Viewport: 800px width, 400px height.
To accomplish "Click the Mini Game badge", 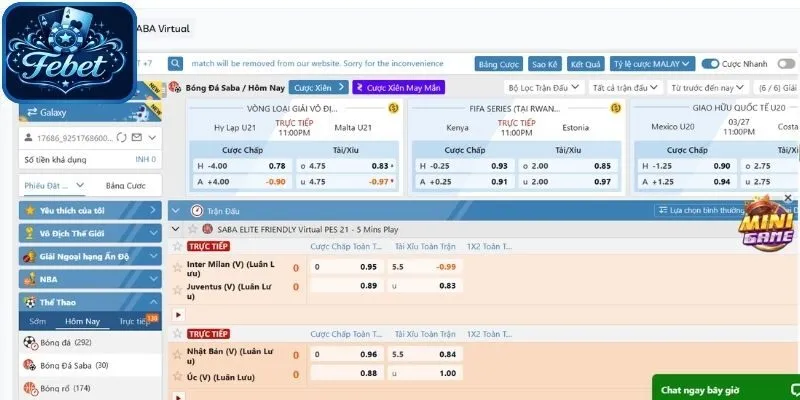I will tap(765, 232).
